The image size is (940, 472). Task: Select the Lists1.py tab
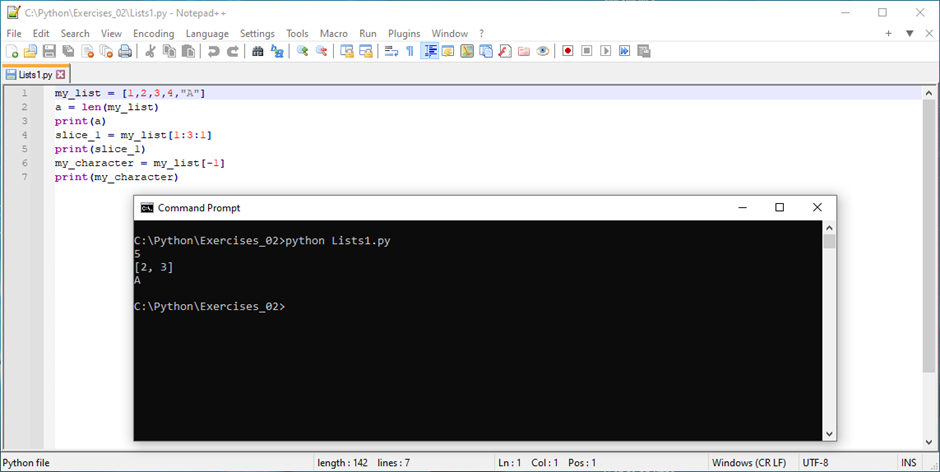[x=30, y=75]
